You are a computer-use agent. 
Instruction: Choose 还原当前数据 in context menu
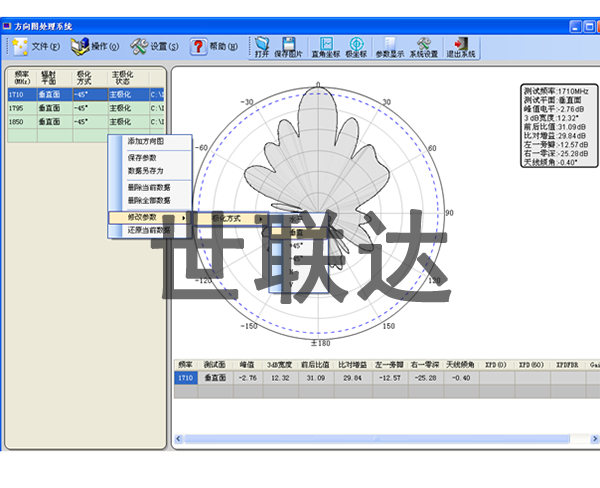point(149,230)
